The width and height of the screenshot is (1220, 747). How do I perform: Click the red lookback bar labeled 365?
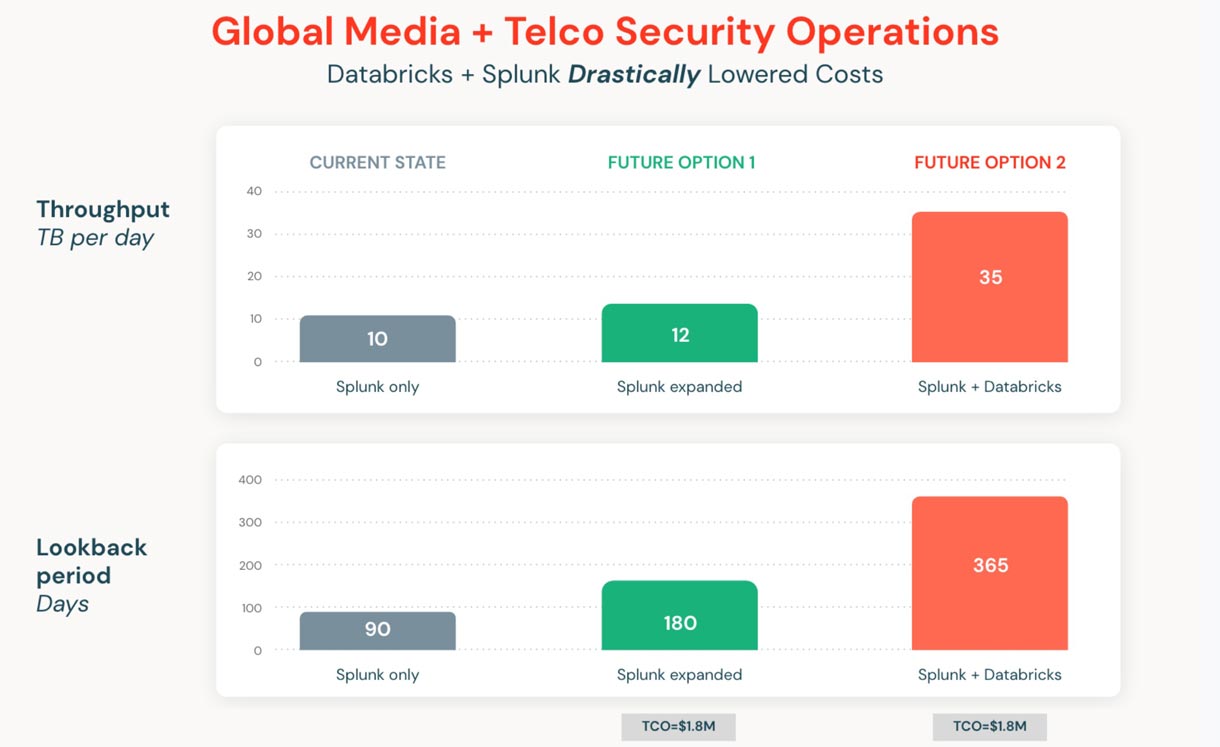990,573
